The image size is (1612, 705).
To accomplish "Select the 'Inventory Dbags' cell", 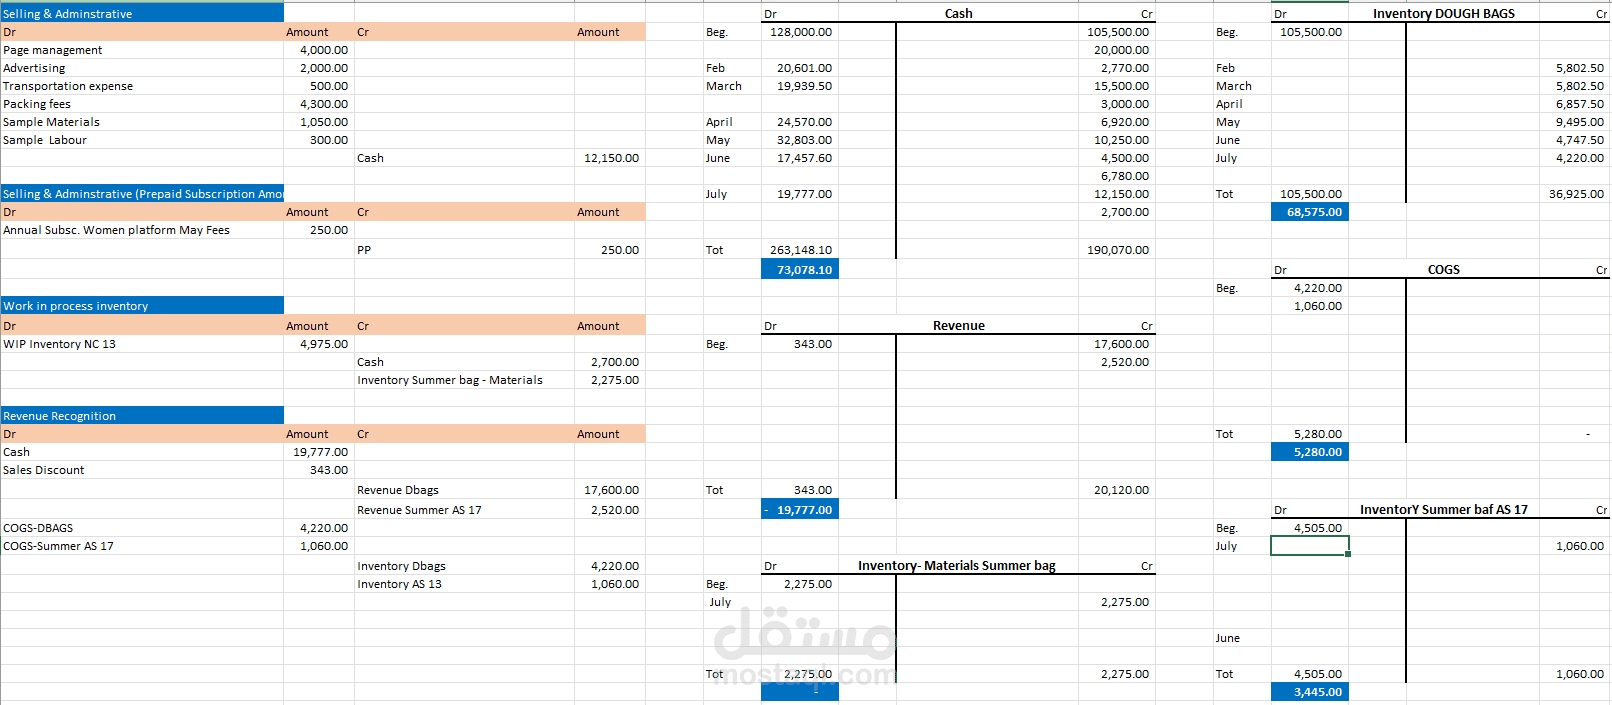I will (464, 566).
